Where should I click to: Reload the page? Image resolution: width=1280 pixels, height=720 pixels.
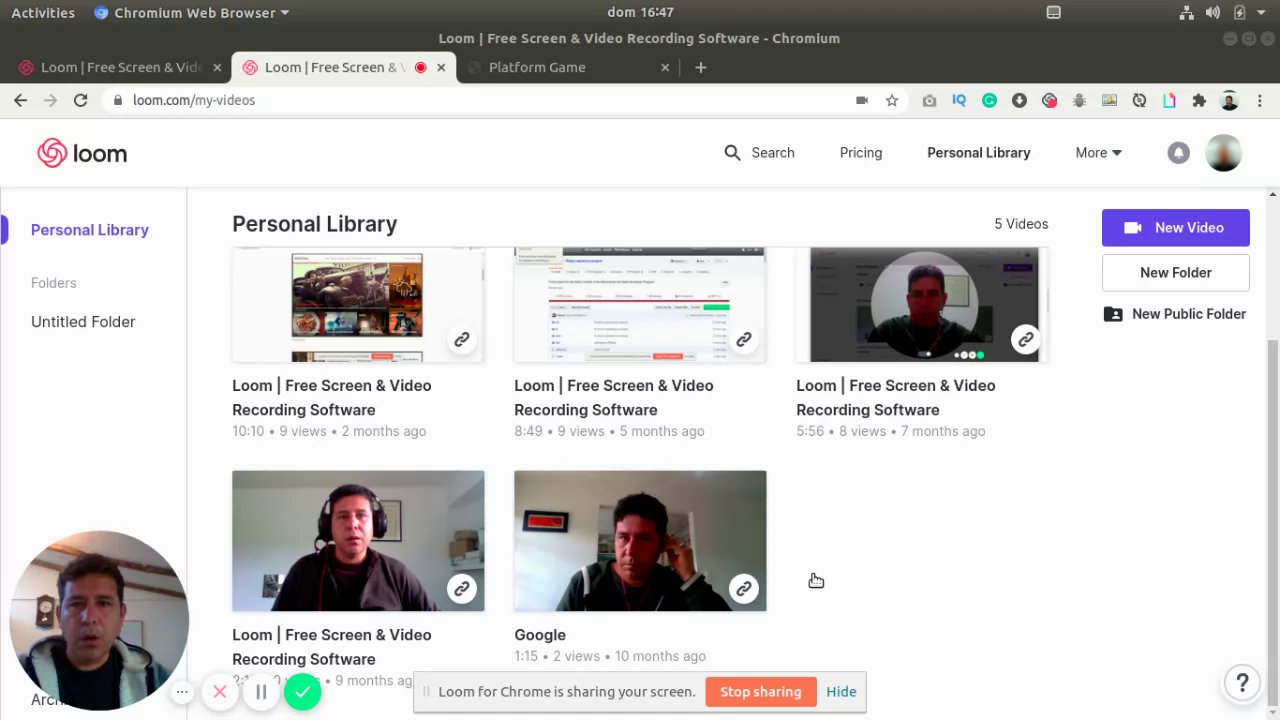[x=81, y=100]
